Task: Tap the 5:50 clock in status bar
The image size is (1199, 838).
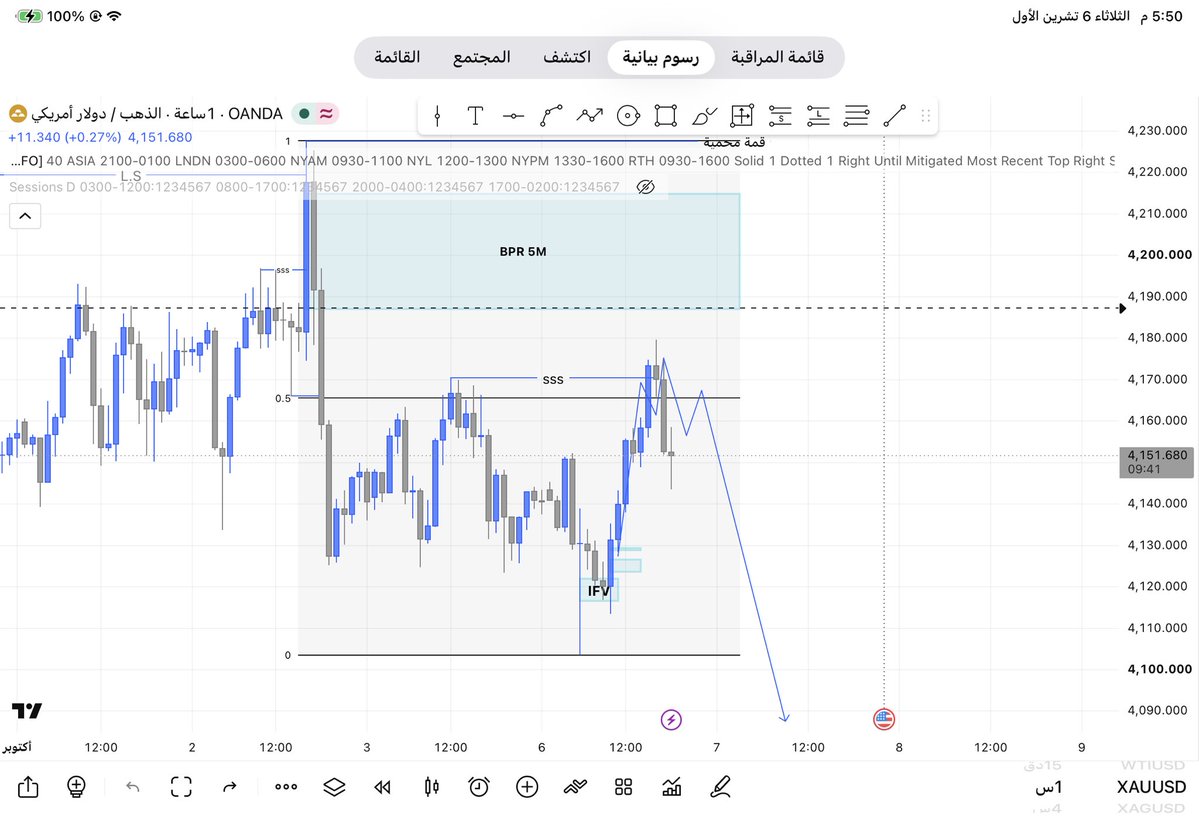Action: click(1161, 16)
